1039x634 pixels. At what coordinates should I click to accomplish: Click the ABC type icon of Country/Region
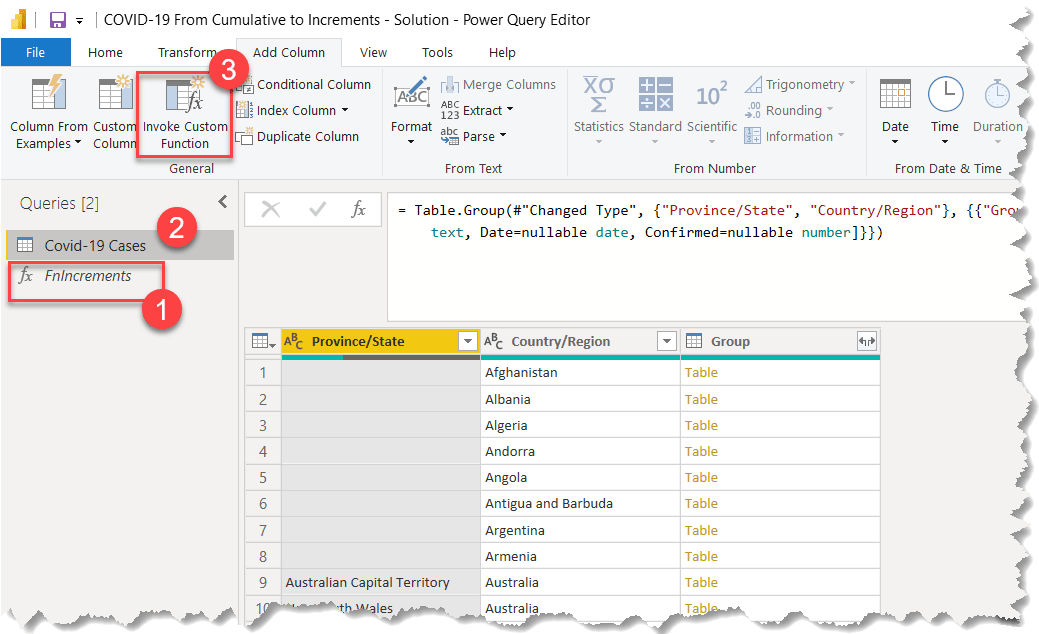[494, 341]
